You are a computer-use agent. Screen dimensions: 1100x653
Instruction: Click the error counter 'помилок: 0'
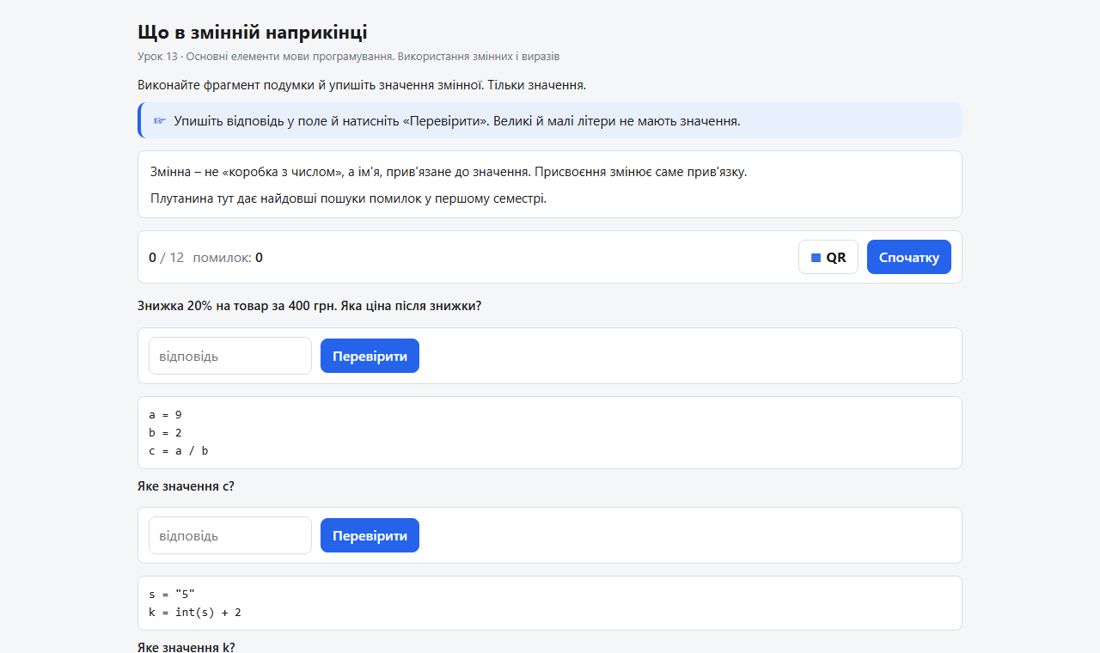tap(227, 257)
